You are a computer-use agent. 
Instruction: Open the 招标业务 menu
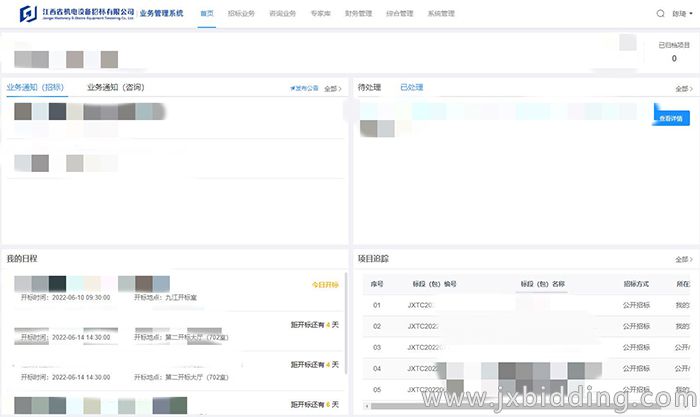pos(241,14)
